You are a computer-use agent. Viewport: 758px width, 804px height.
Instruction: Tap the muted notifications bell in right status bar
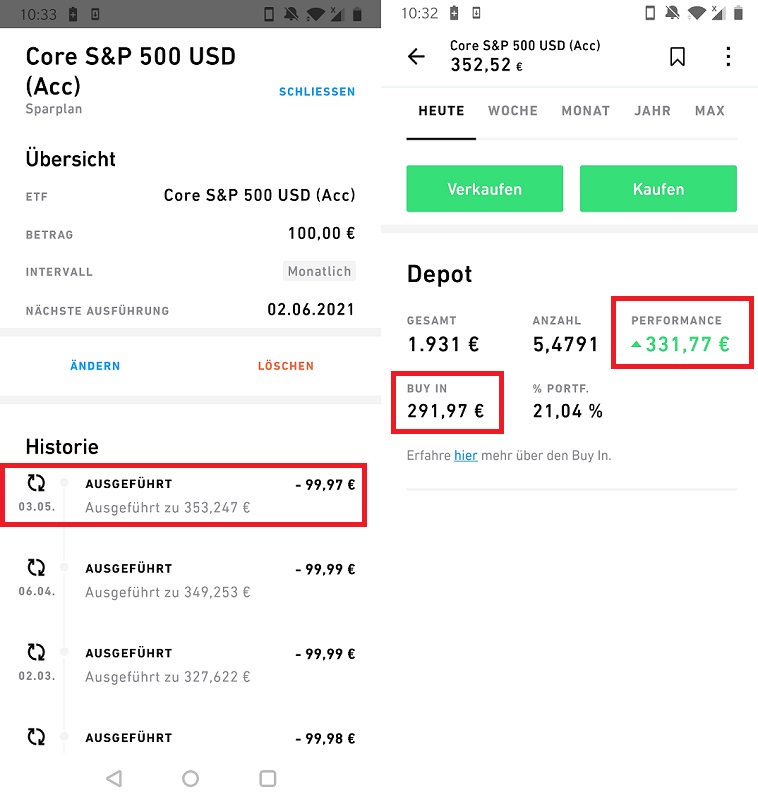[672, 13]
